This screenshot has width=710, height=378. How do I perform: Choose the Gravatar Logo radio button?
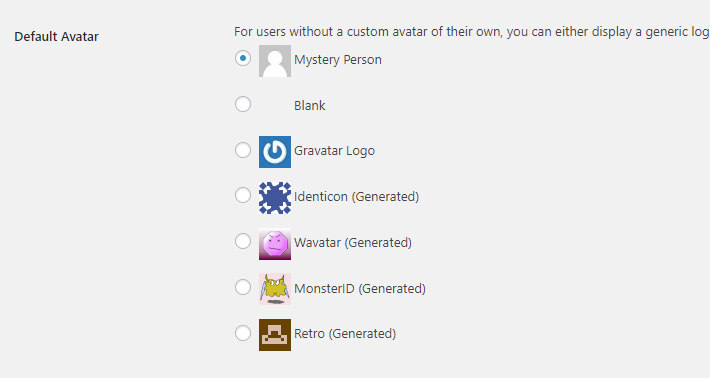point(243,150)
